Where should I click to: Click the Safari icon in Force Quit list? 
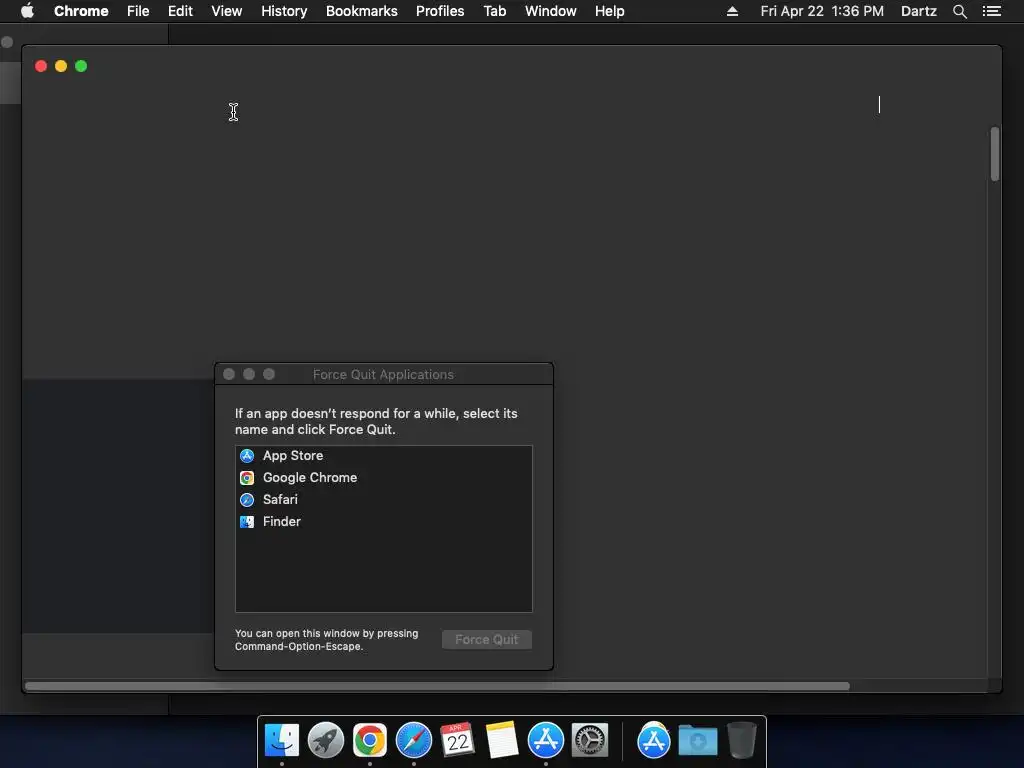[247, 500]
